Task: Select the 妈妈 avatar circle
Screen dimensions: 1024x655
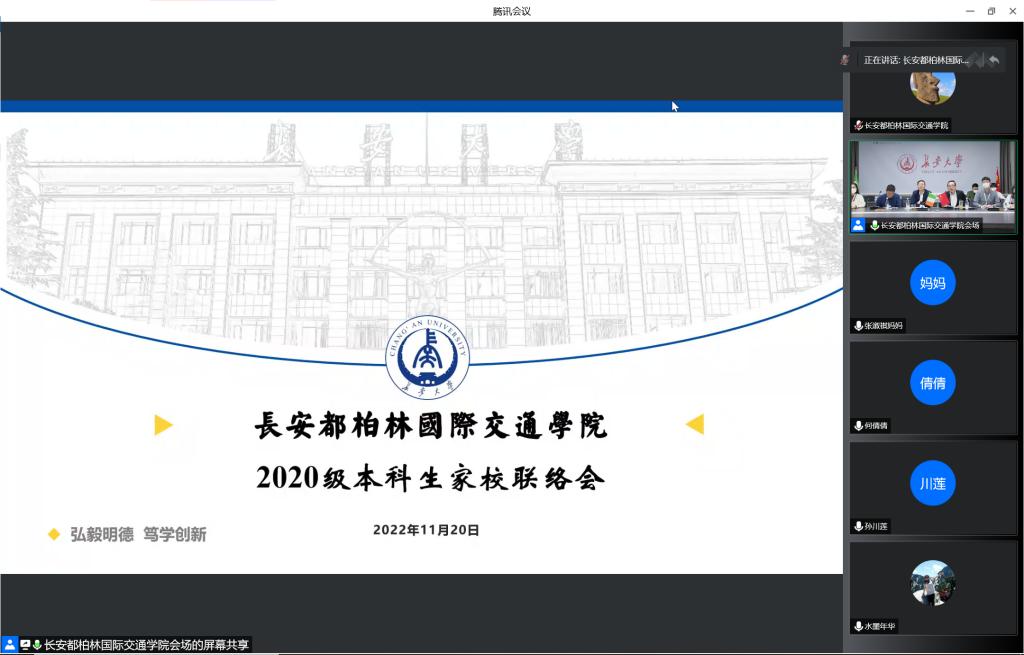Action: coord(932,283)
